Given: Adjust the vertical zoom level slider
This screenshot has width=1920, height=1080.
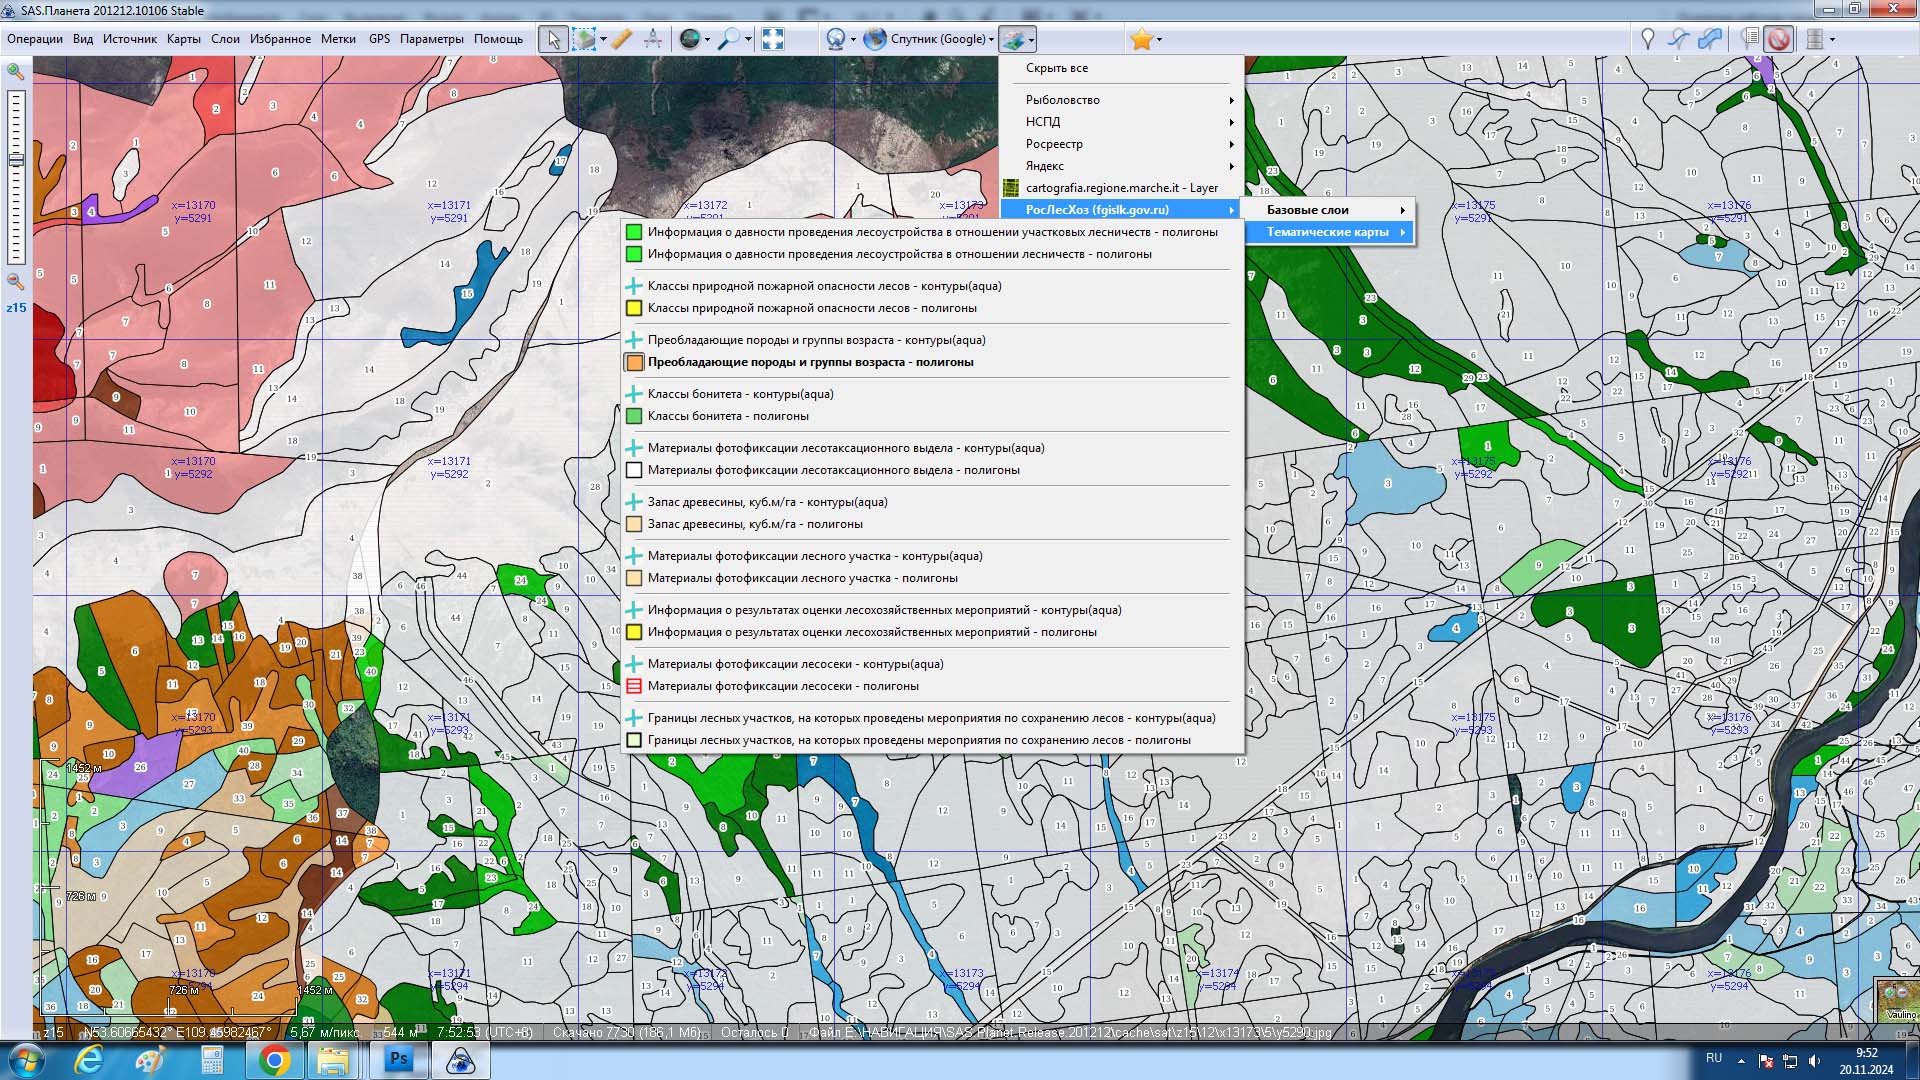Looking at the screenshot, I should click(16, 160).
